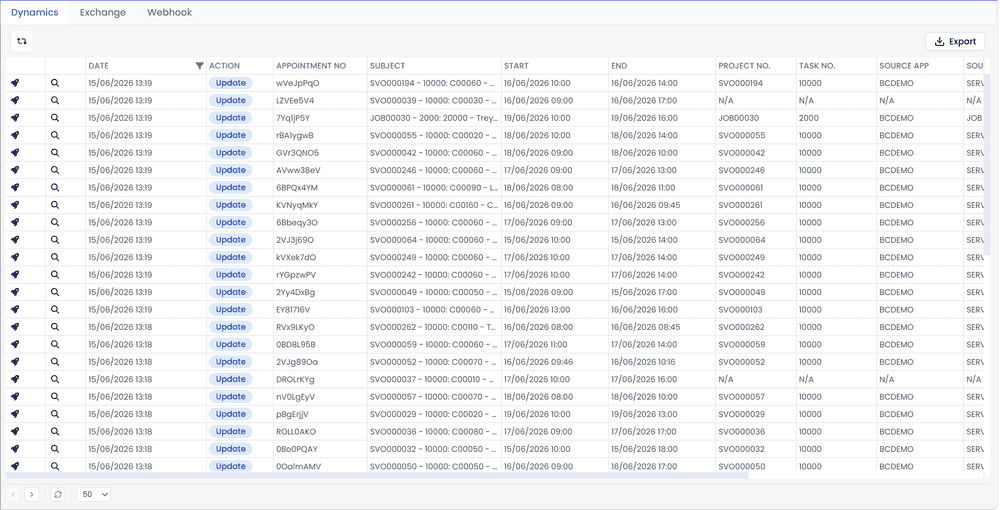Click Update badge in LZVEe5V4 row
The width and height of the screenshot is (1000, 510).
(230, 100)
